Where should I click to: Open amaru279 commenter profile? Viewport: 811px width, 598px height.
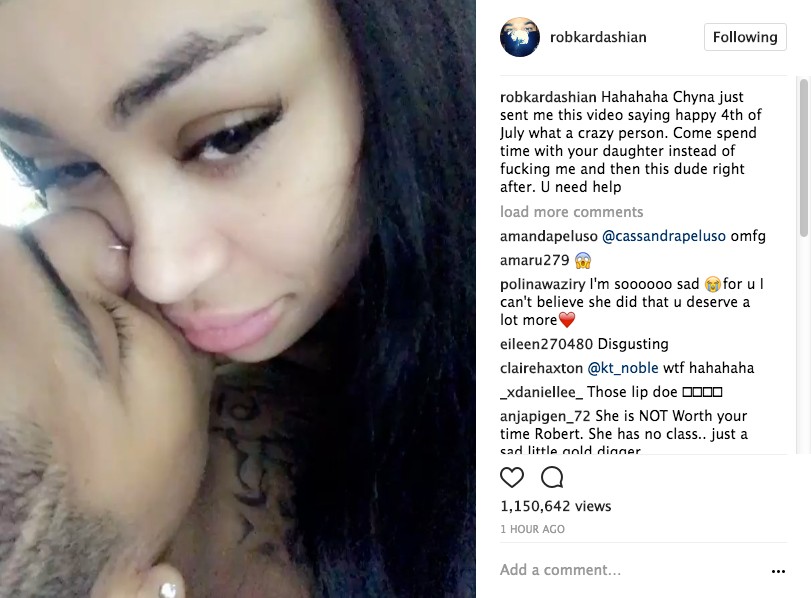pos(534,260)
